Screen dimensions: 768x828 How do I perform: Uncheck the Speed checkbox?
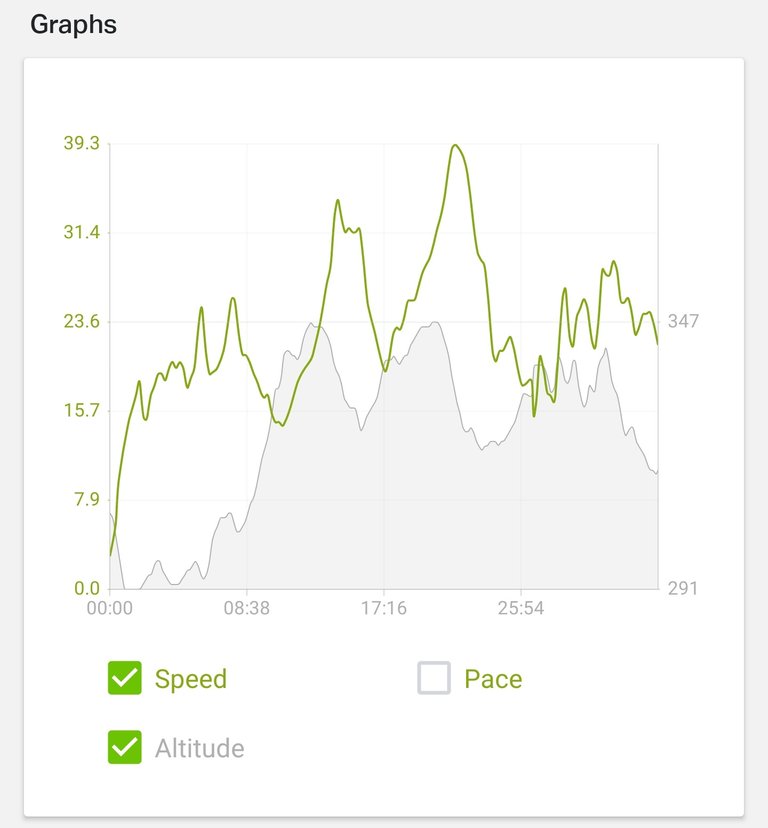pyautogui.click(x=125, y=678)
